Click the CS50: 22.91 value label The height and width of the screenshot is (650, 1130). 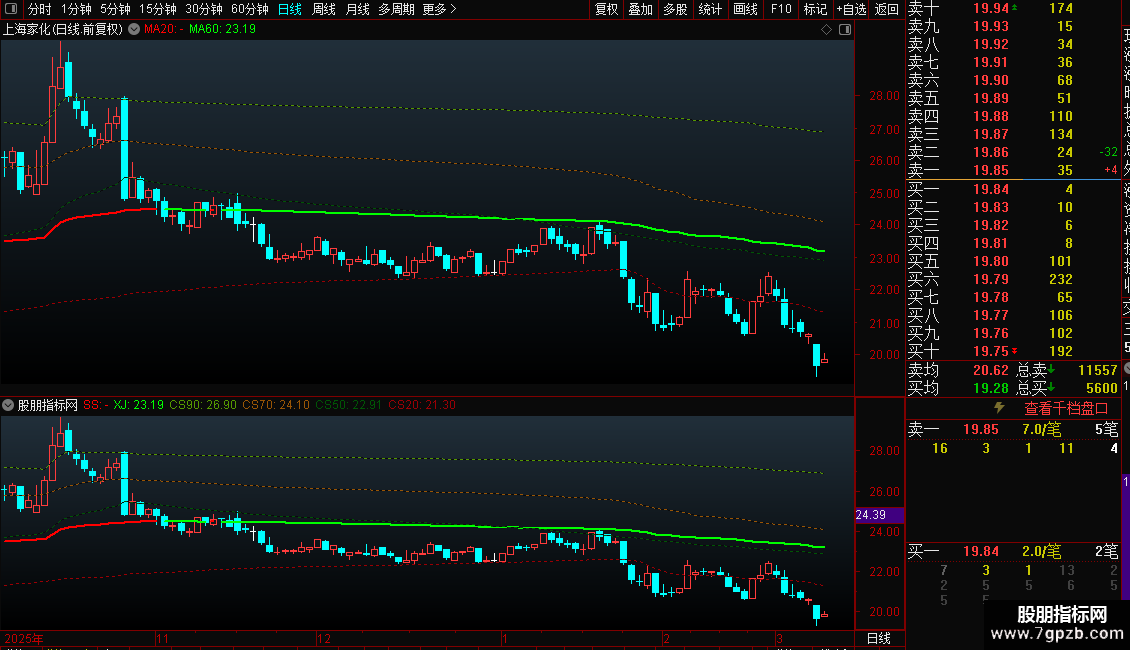[x=349, y=405]
